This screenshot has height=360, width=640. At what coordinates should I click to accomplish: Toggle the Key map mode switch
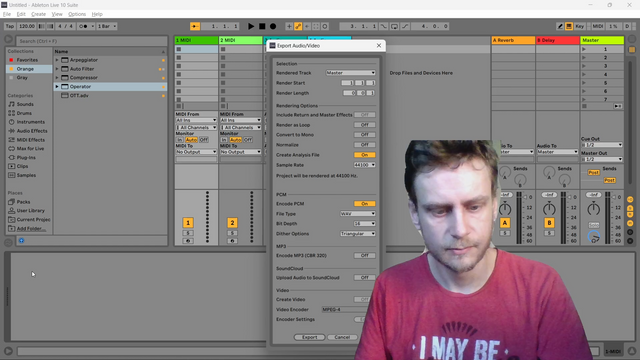pos(580,26)
